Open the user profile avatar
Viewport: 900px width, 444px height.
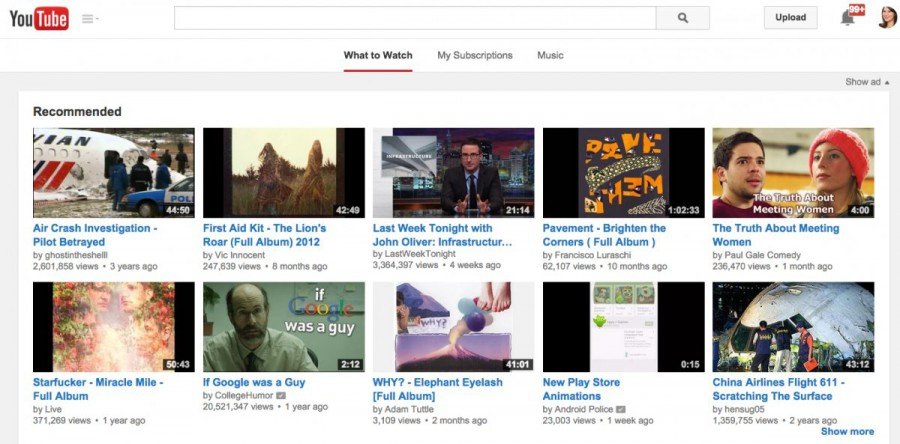(887, 17)
